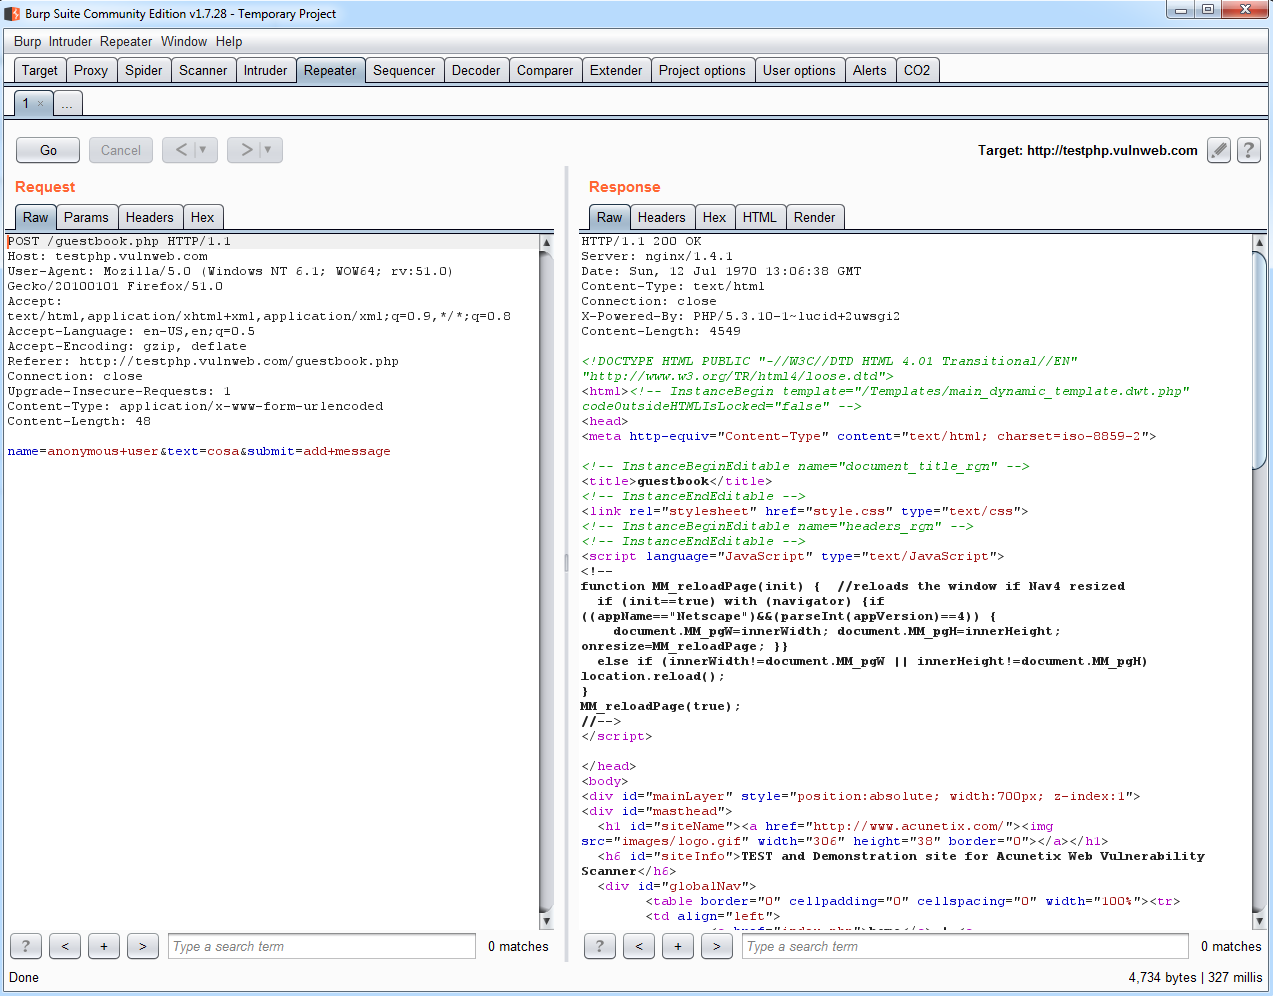Click the response vertical scrollbar down arrow

coord(1259,921)
